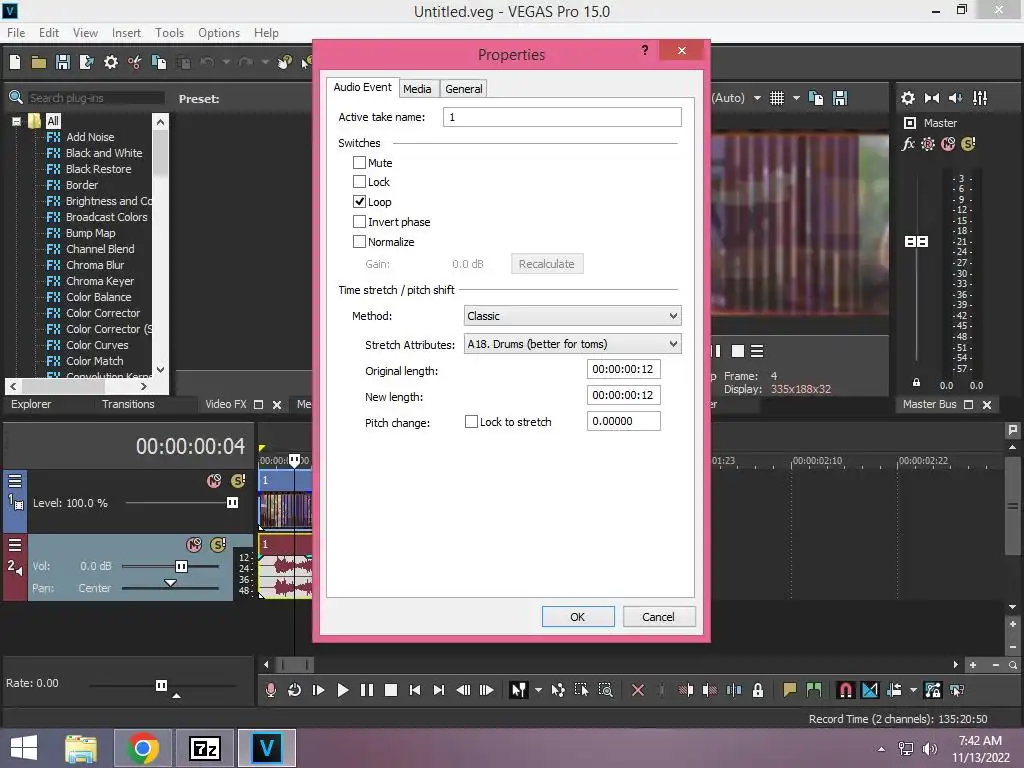
Task: Click OK in Properties dialog
Action: [x=578, y=616]
